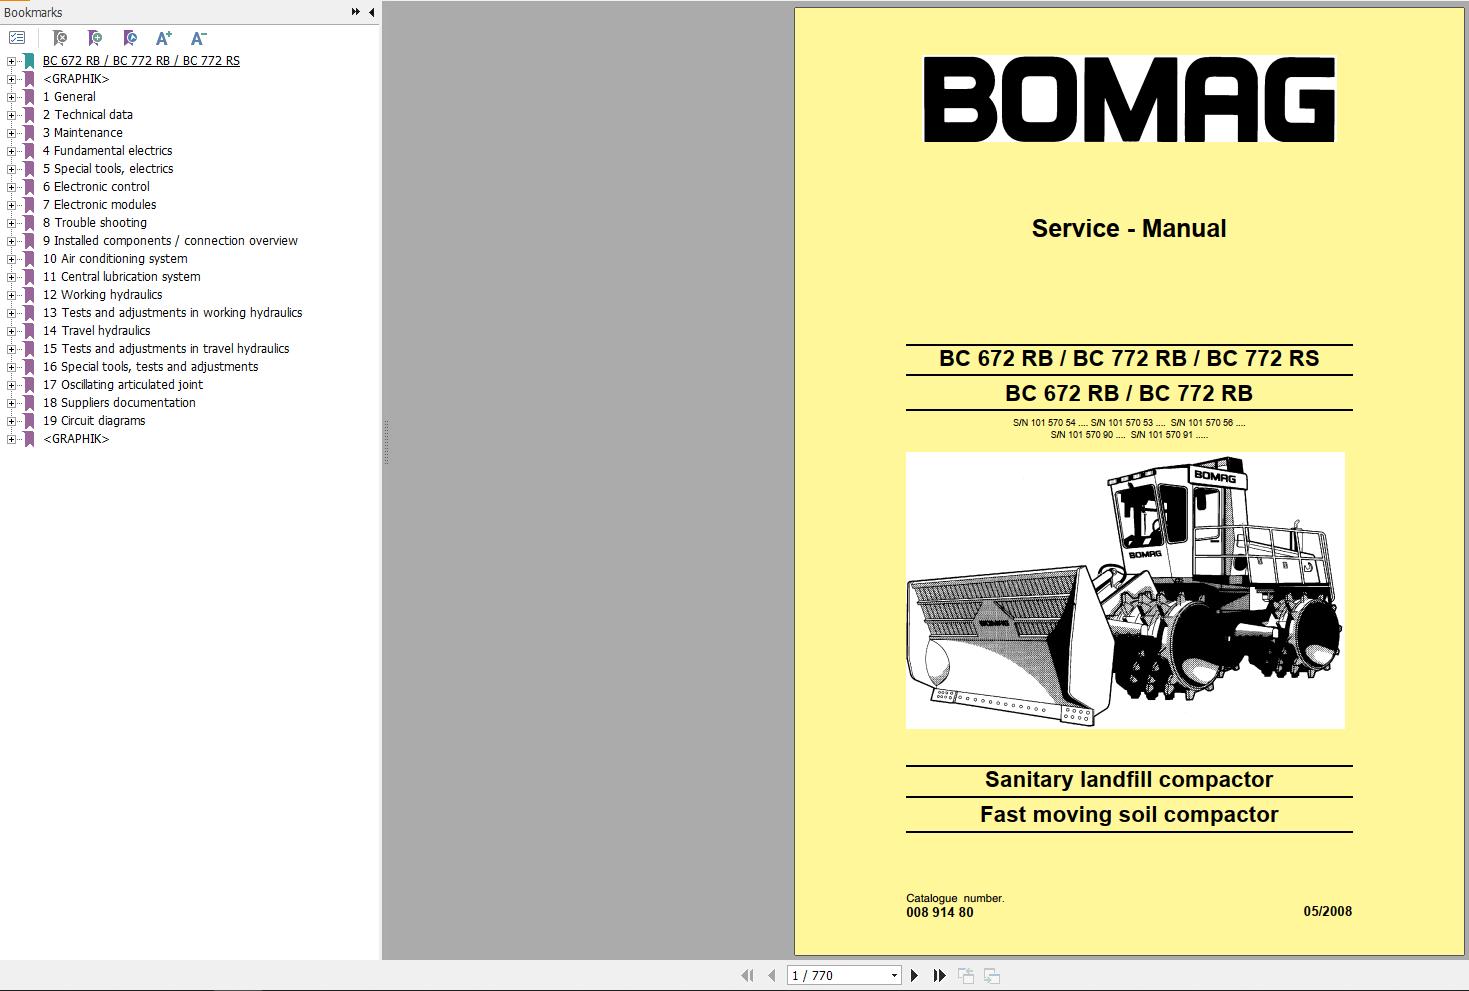This screenshot has width=1469, height=991.
Task: Click the panel splitter grip beside Bookmarks pane
Action: [x=386, y=442]
